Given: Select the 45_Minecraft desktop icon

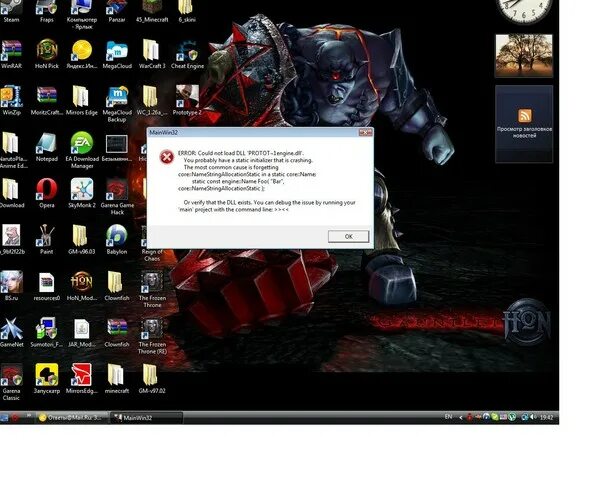Looking at the screenshot, I should point(152,11).
